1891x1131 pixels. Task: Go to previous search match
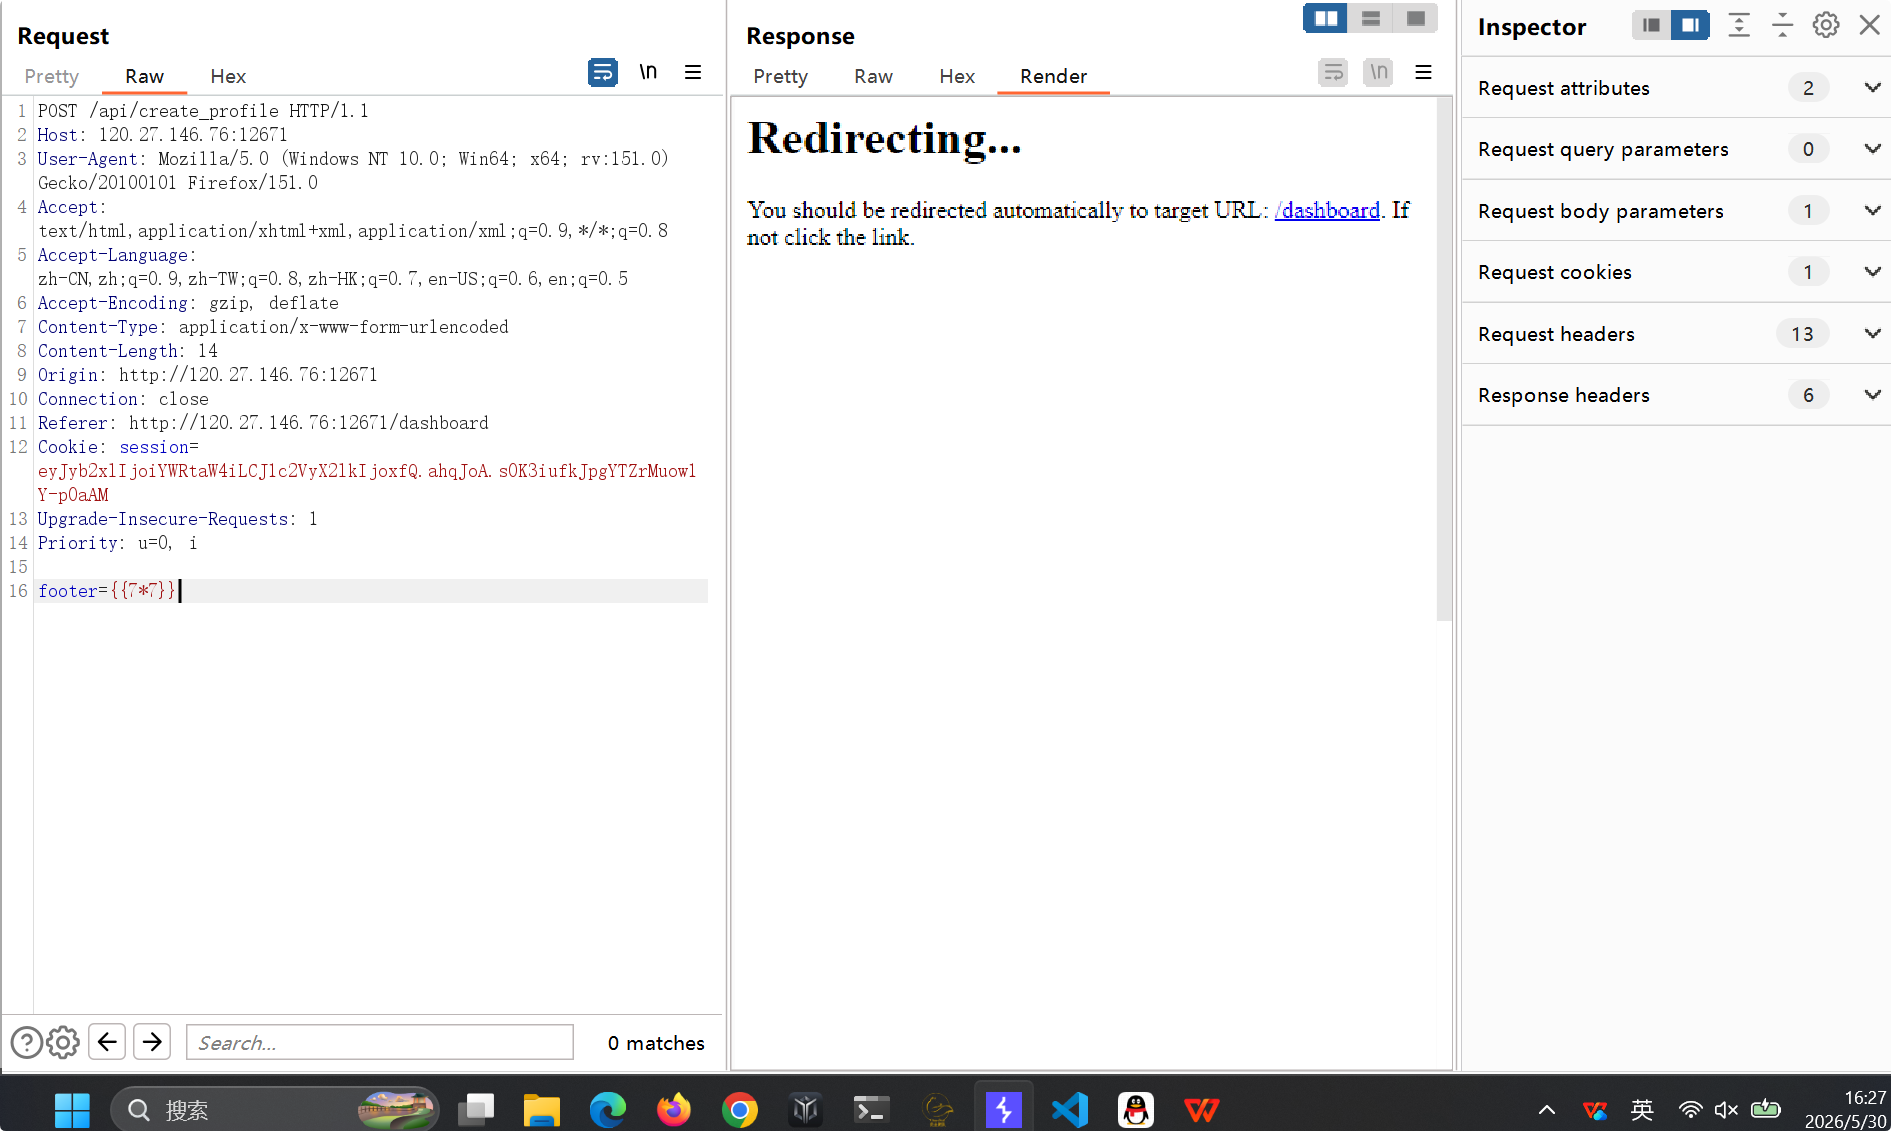[x=107, y=1042]
